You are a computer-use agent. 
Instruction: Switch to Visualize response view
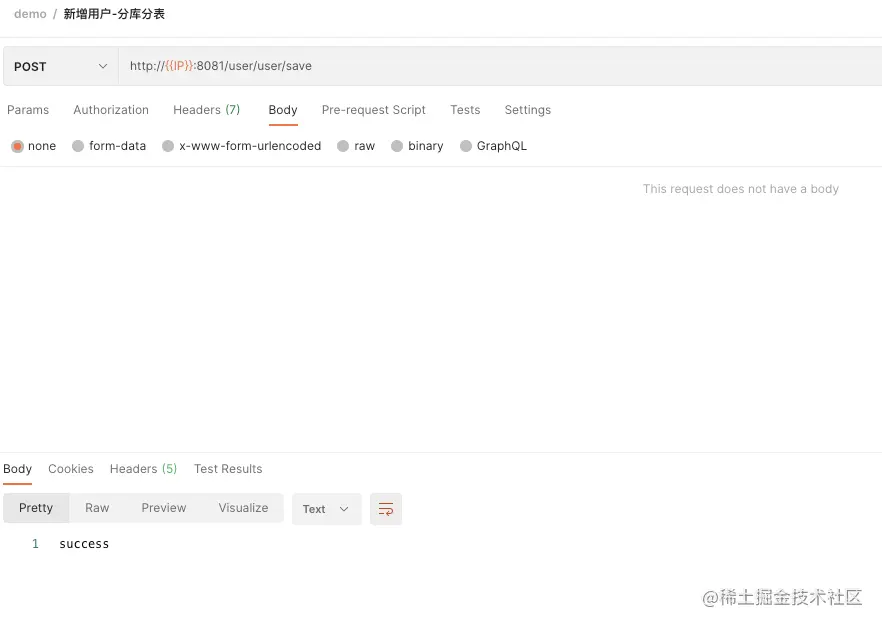click(x=243, y=508)
